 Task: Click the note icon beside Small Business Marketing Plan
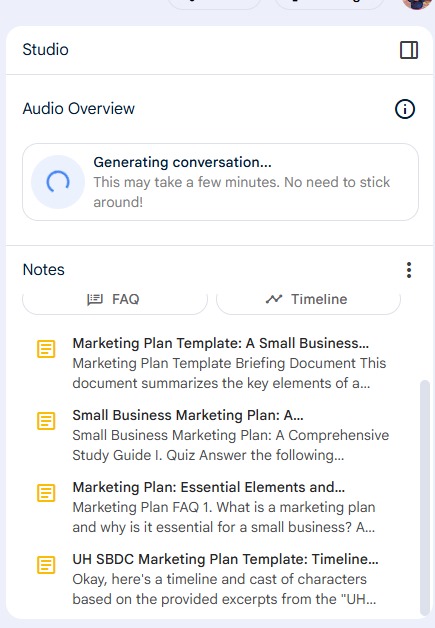pos(46,421)
